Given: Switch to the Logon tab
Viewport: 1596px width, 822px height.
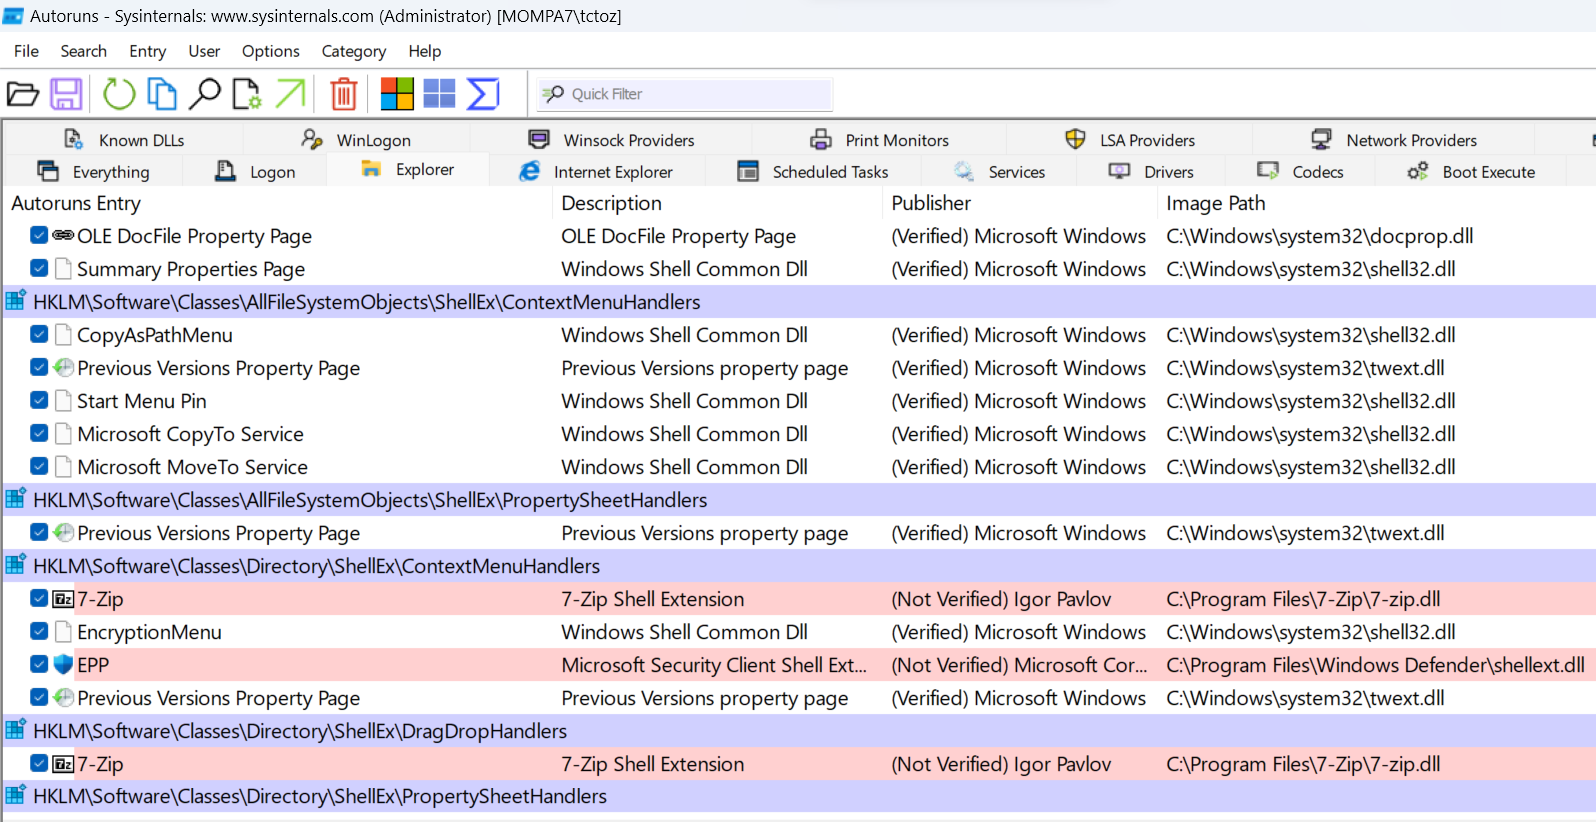Looking at the screenshot, I should coord(256,171).
